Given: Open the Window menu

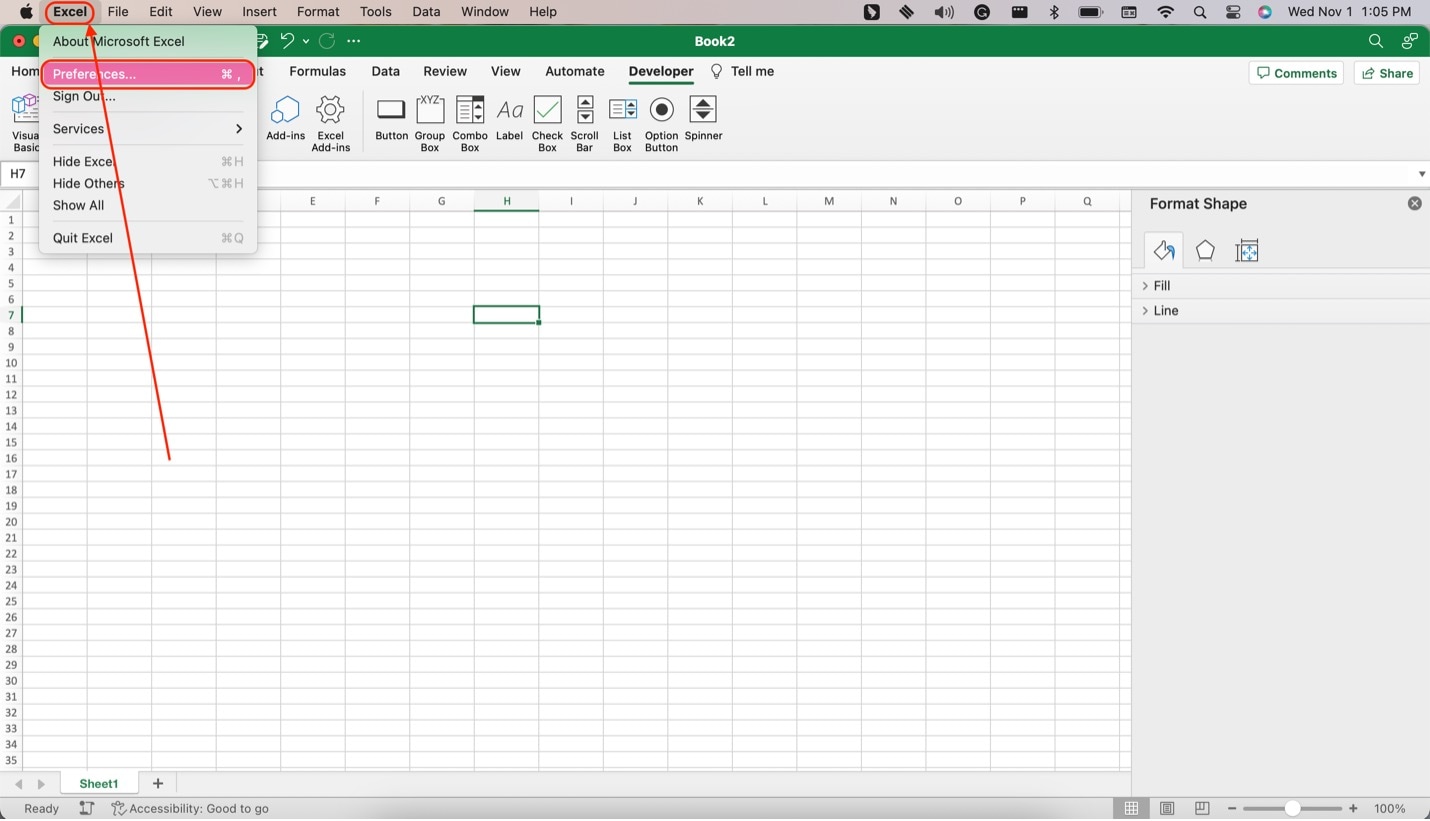Looking at the screenshot, I should click(485, 12).
